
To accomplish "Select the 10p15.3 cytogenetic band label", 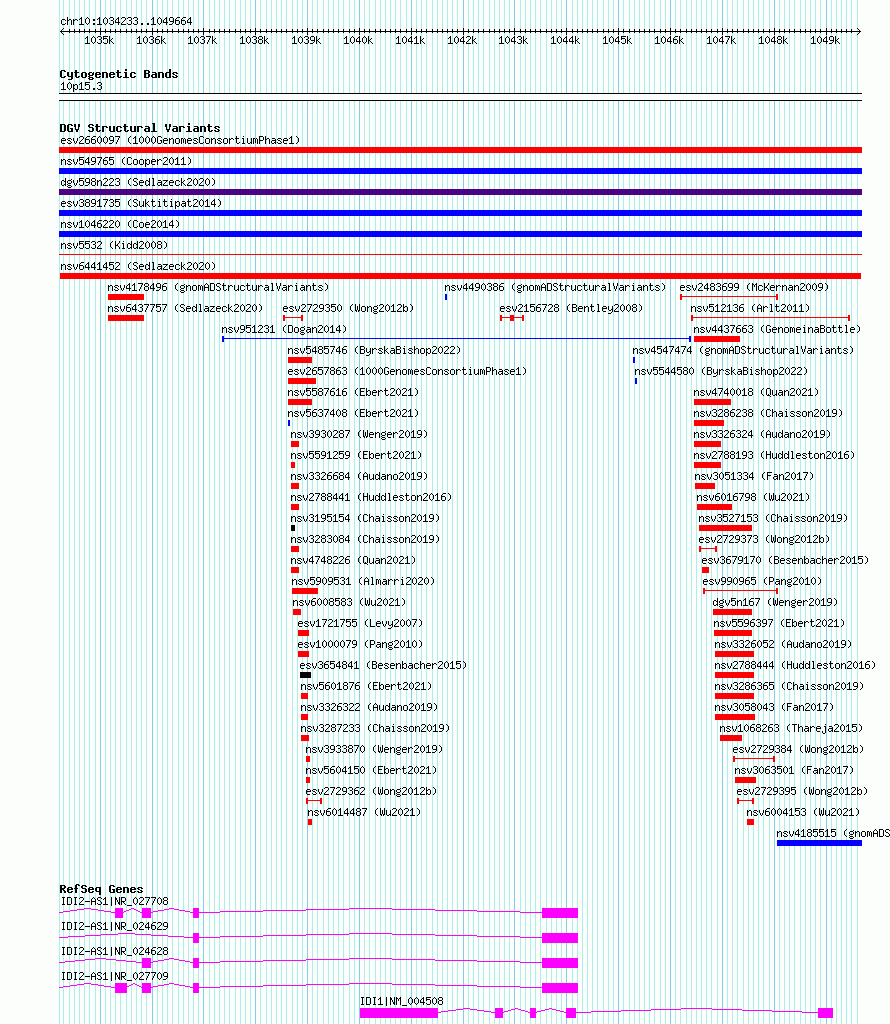I will point(81,86).
